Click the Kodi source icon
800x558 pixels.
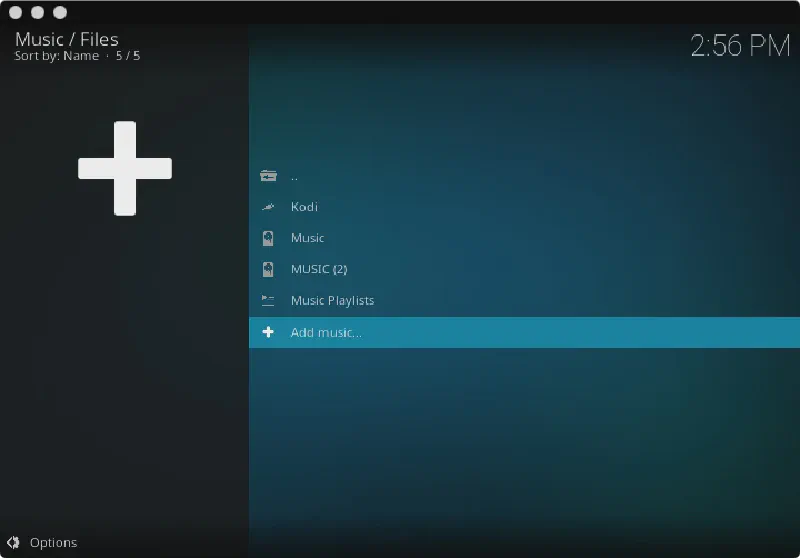coord(268,207)
